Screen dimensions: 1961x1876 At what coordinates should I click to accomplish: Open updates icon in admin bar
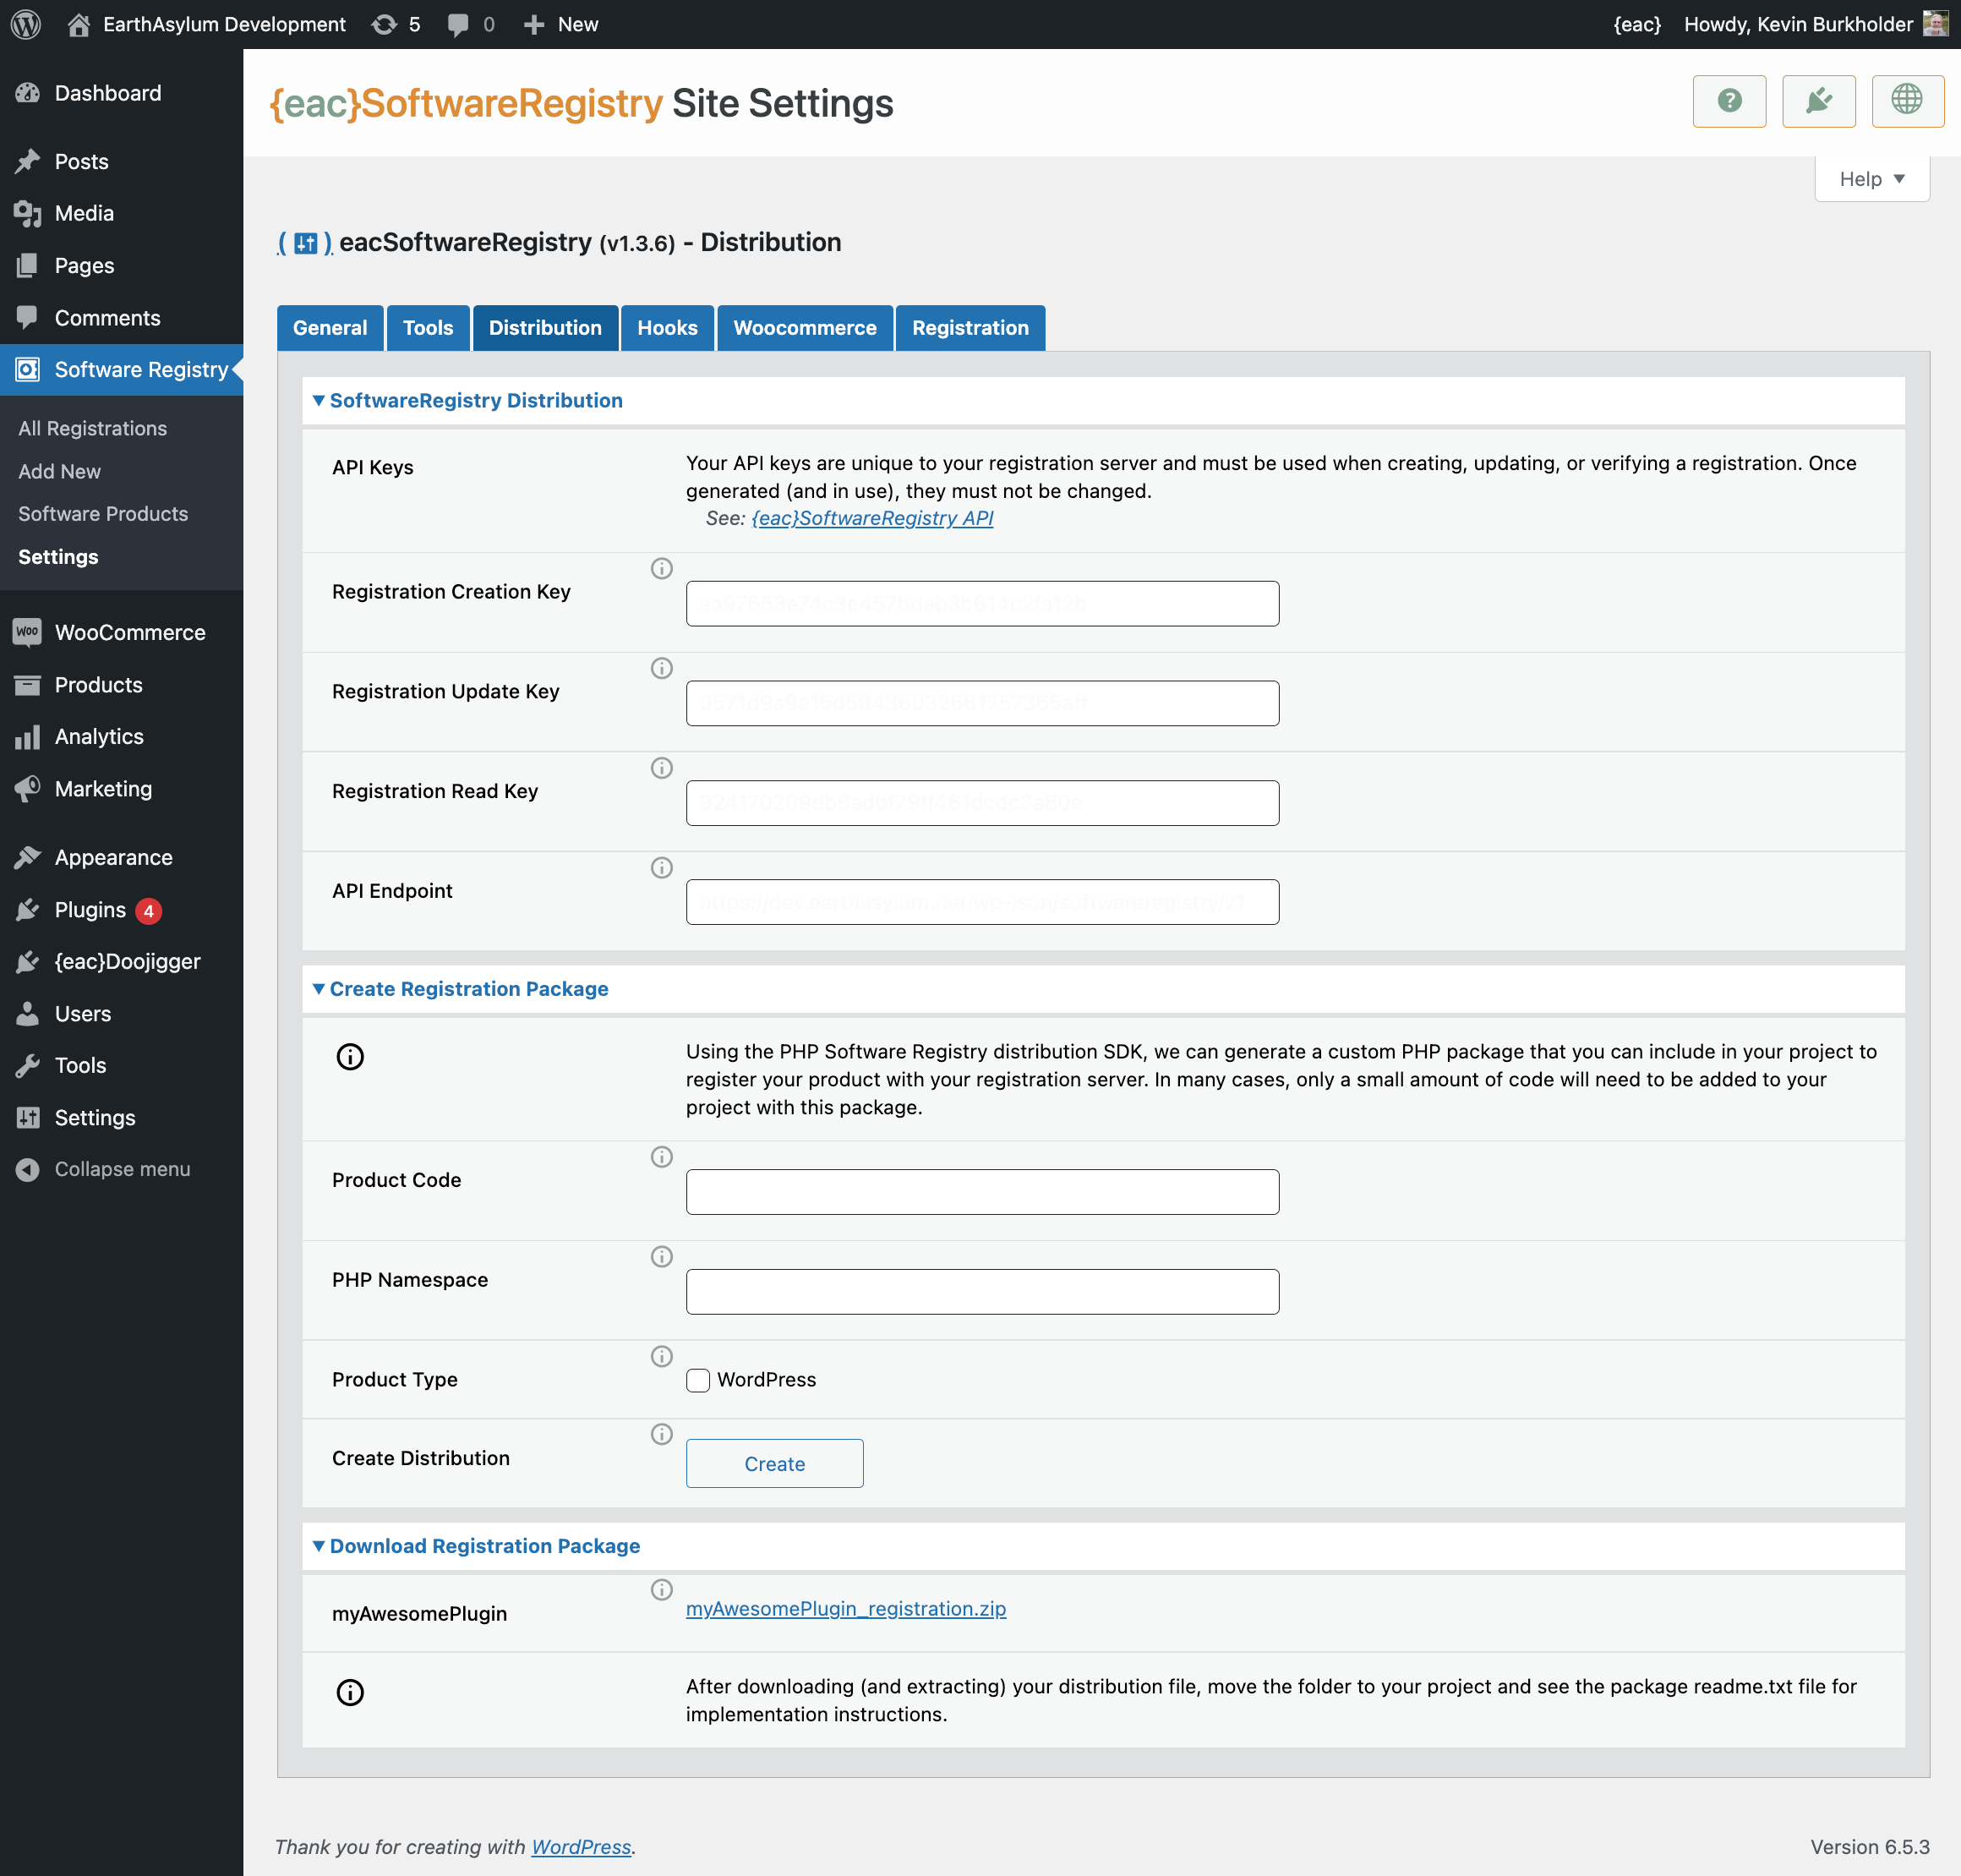click(x=385, y=24)
